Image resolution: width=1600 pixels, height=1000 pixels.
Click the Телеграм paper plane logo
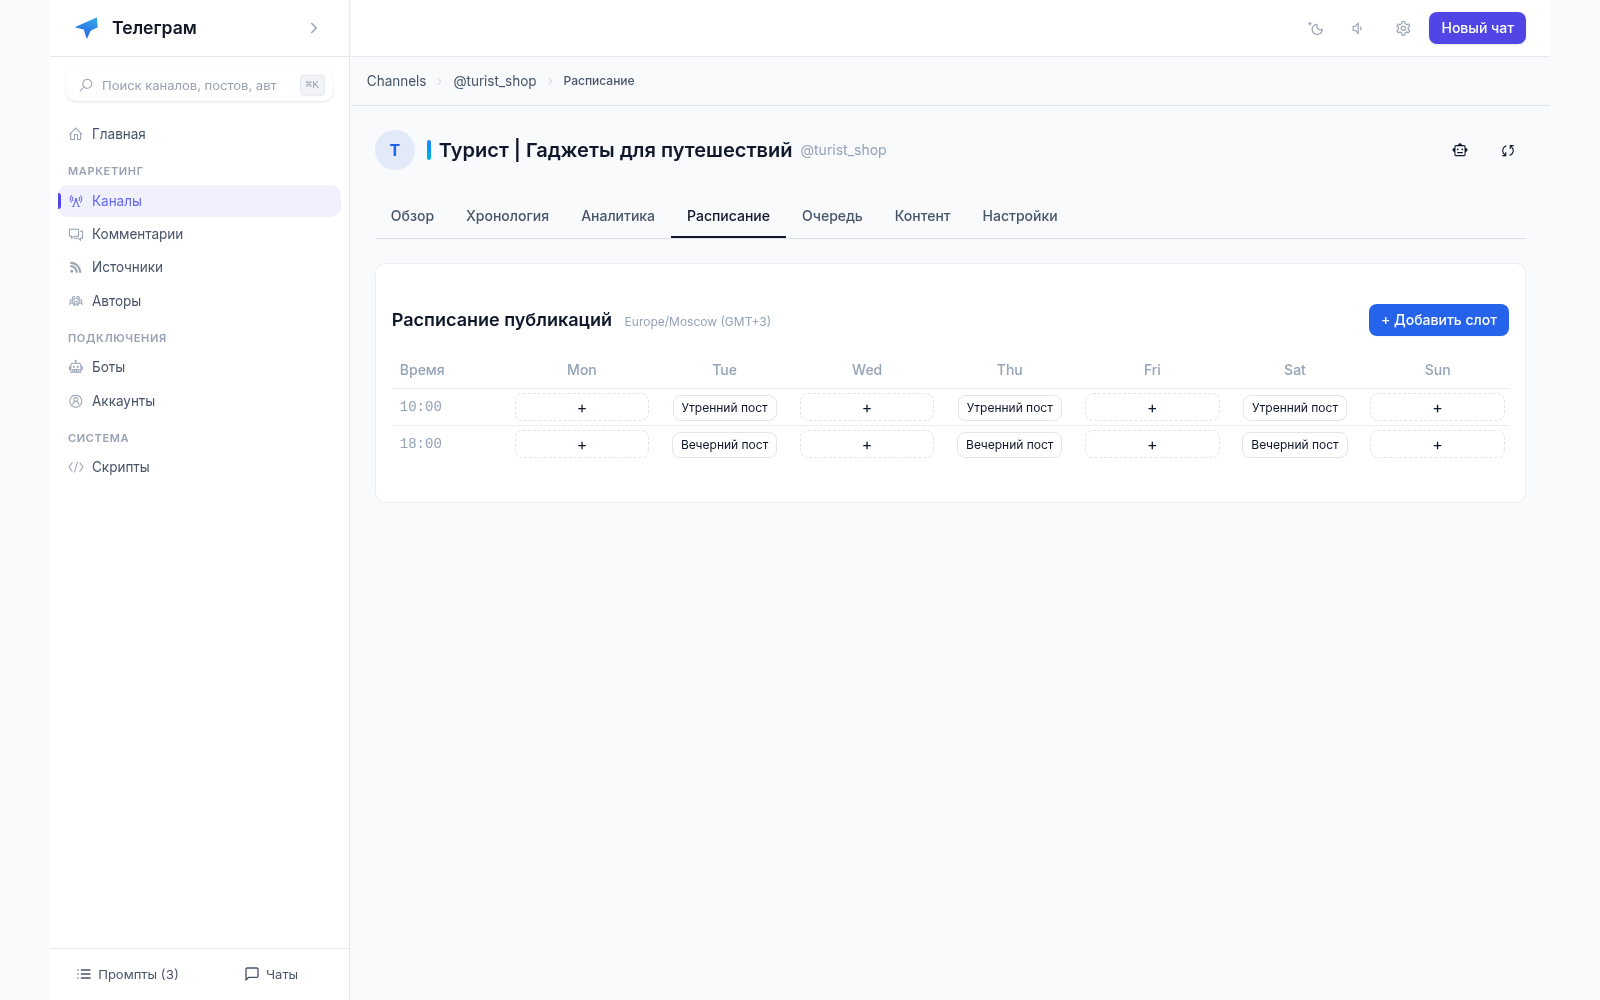click(87, 28)
